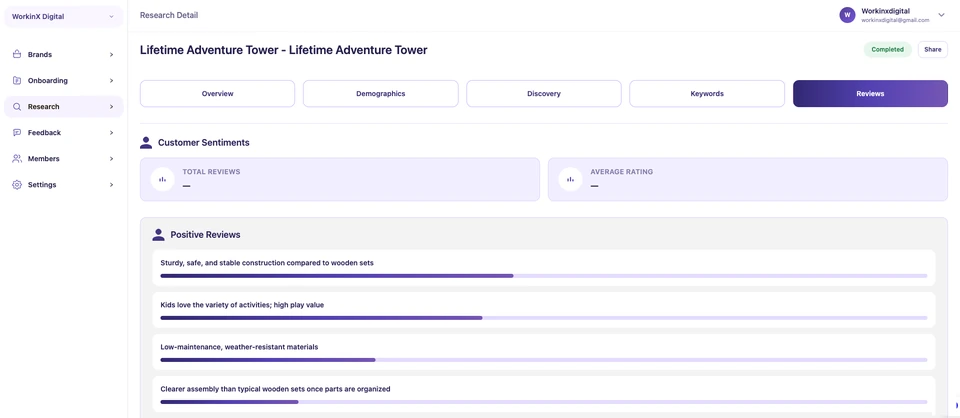Viewport: 960px width, 418px height.
Task: Click the Research magnifier icon
Action: point(17,106)
